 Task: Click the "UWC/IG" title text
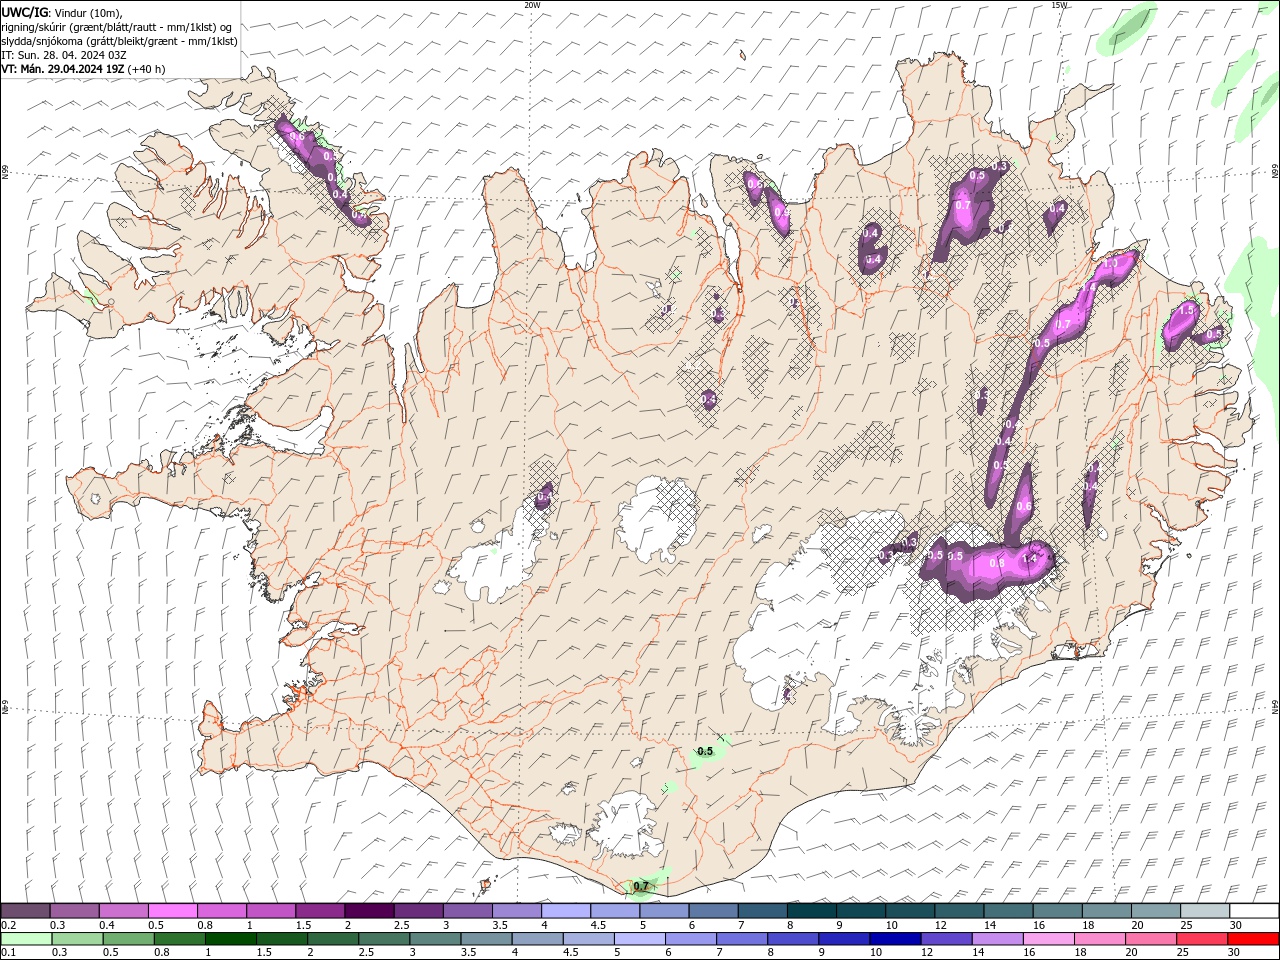[25, 13]
